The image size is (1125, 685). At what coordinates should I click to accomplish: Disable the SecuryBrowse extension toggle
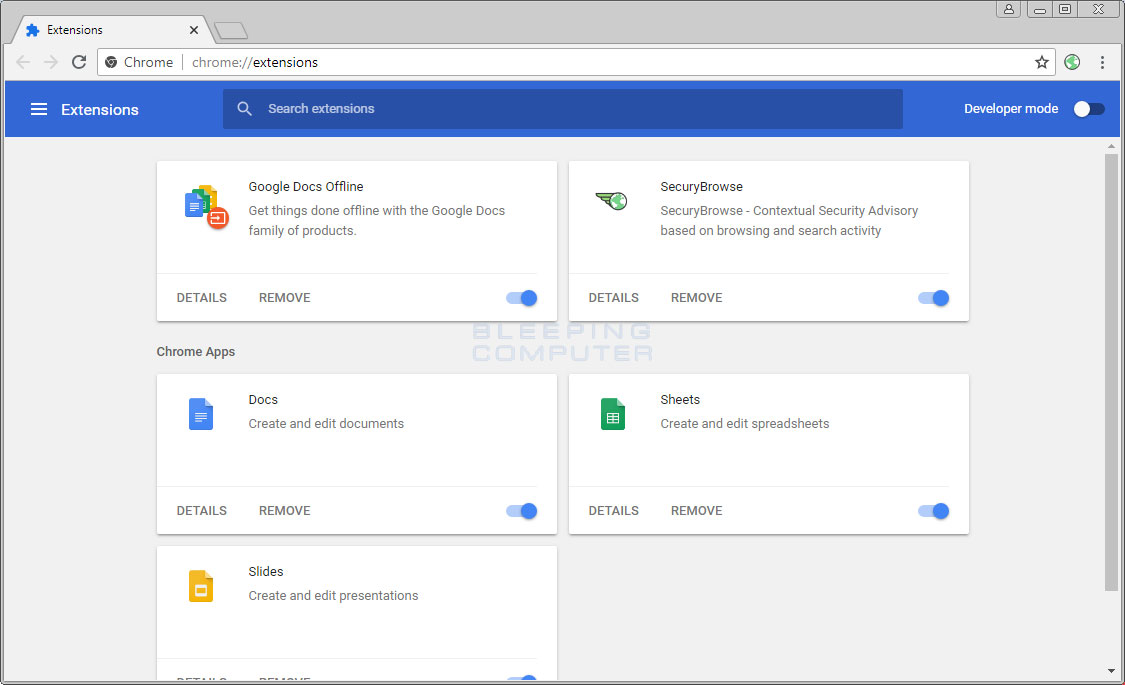933,297
